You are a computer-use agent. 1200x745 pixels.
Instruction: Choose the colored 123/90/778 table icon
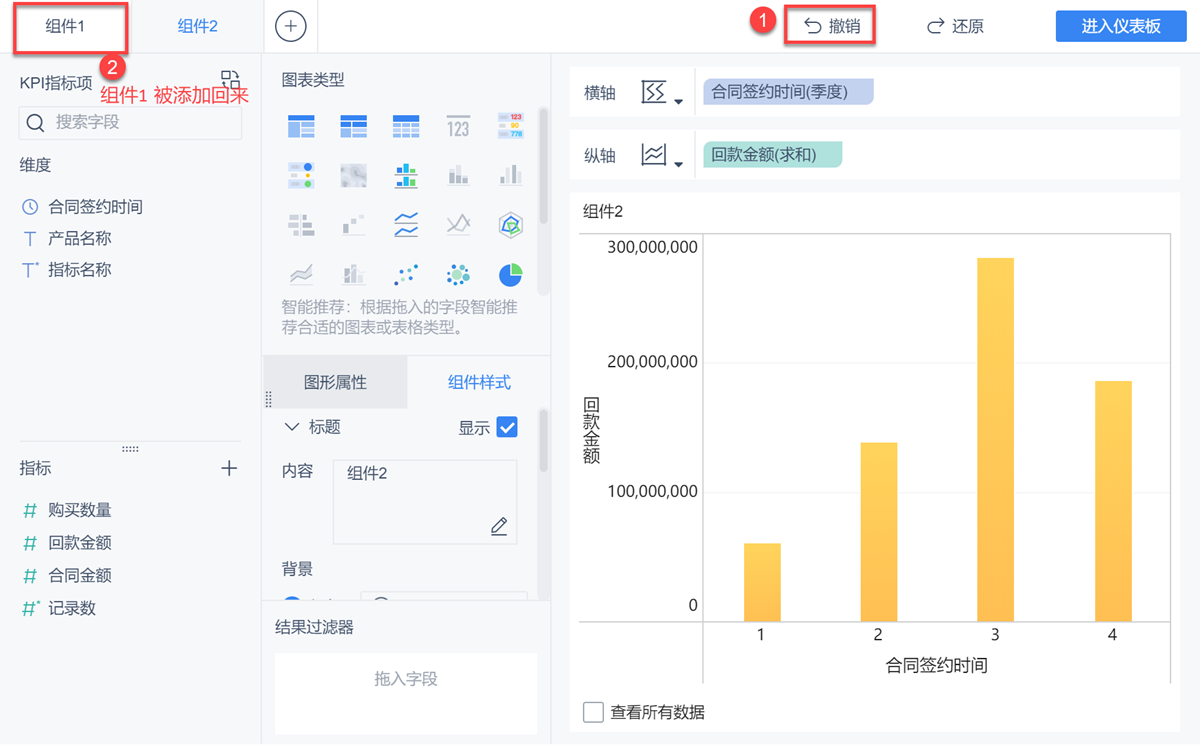[510, 126]
